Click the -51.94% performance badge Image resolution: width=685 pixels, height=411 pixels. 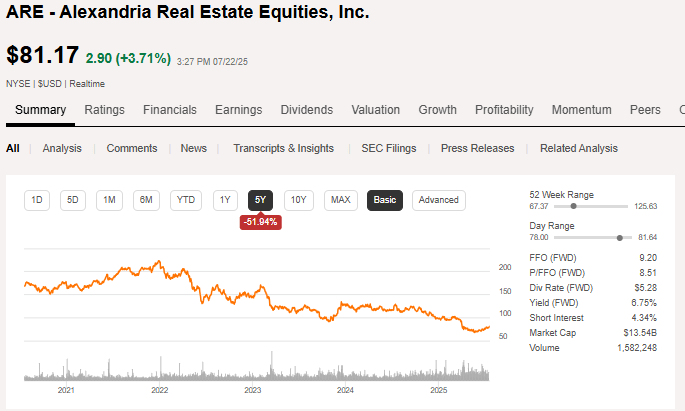coord(260,222)
